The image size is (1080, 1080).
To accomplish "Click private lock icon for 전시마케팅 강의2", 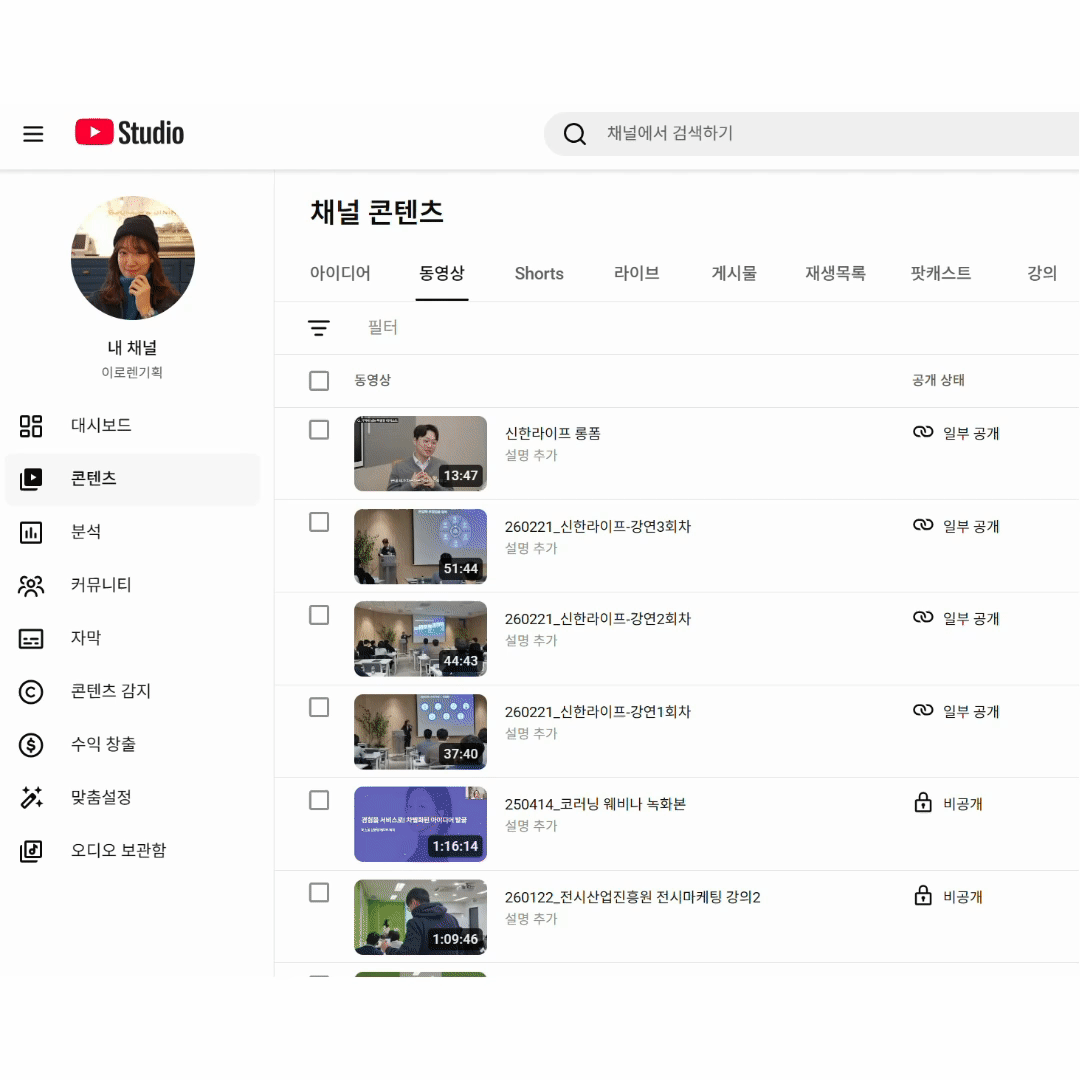I will click(x=923, y=895).
